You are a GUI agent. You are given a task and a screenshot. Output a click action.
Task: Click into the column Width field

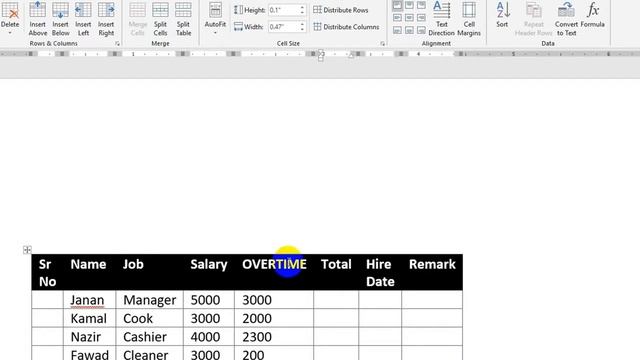pos(284,27)
